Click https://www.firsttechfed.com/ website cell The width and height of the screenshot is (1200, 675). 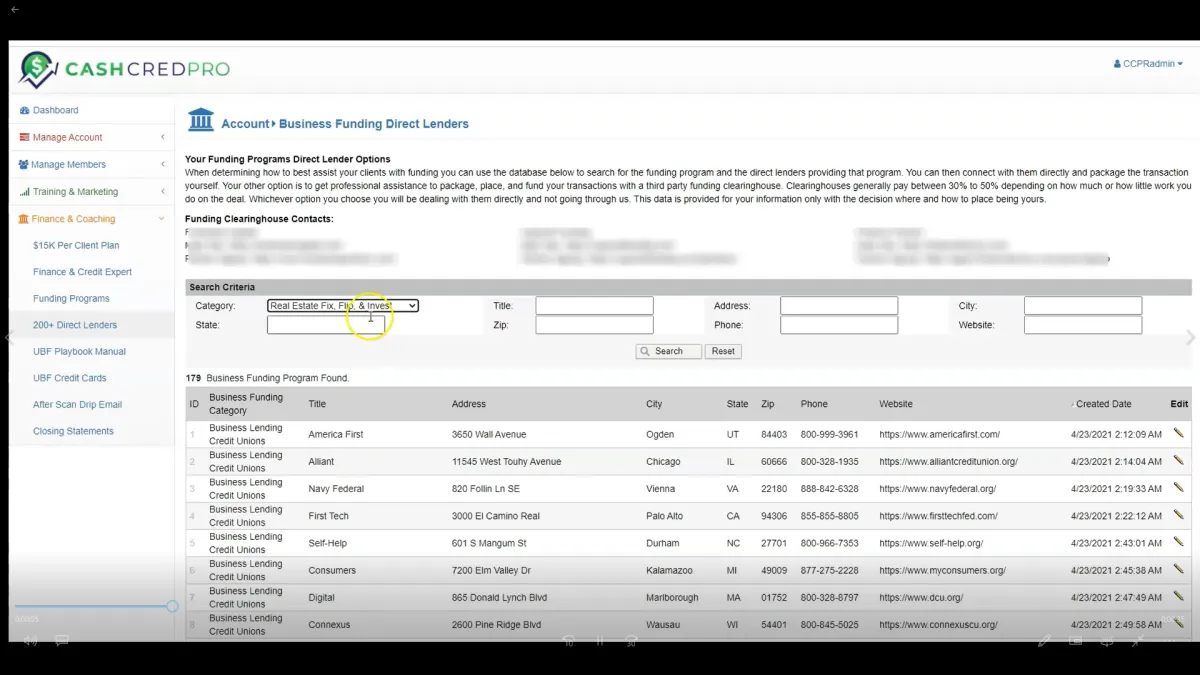click(938, 516)
